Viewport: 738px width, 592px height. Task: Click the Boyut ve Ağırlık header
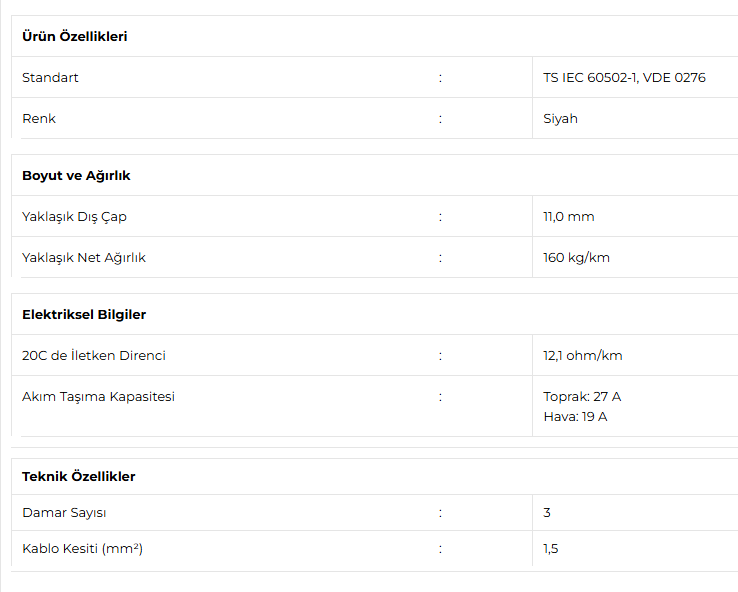[x=76, y=176]
